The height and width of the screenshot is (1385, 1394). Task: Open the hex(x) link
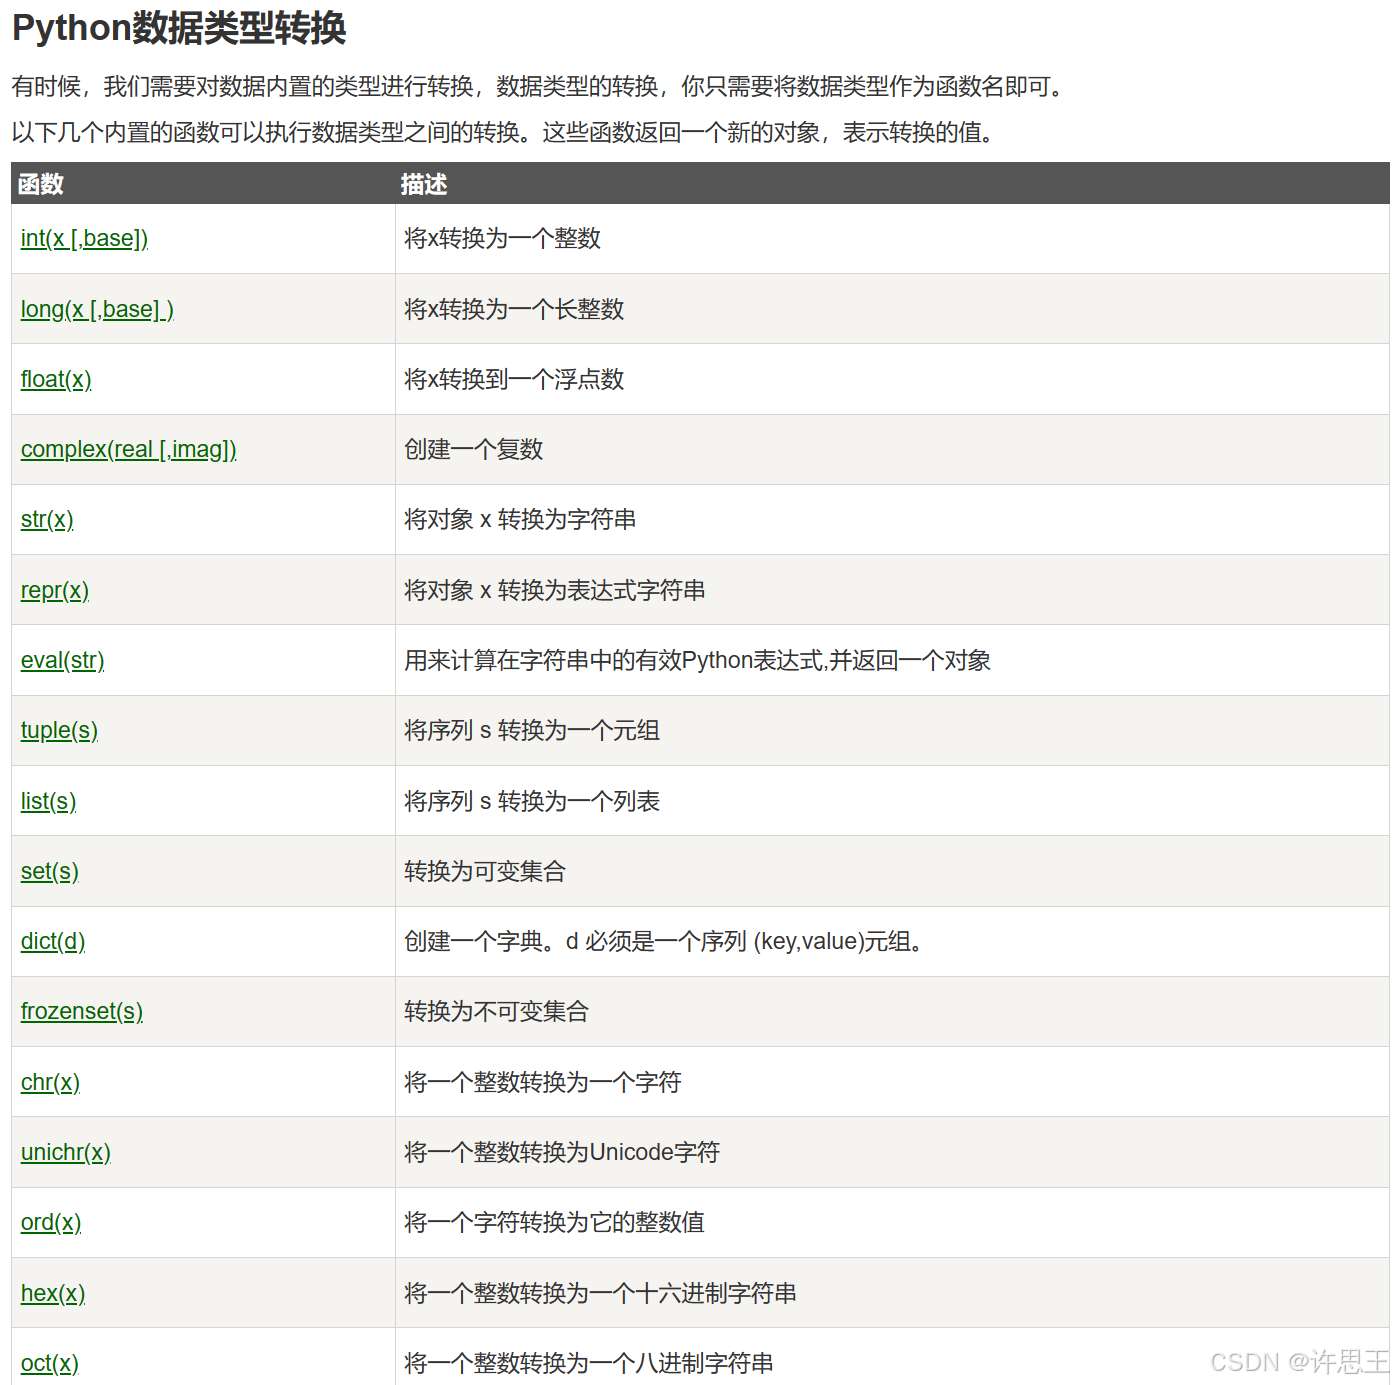52,1293
